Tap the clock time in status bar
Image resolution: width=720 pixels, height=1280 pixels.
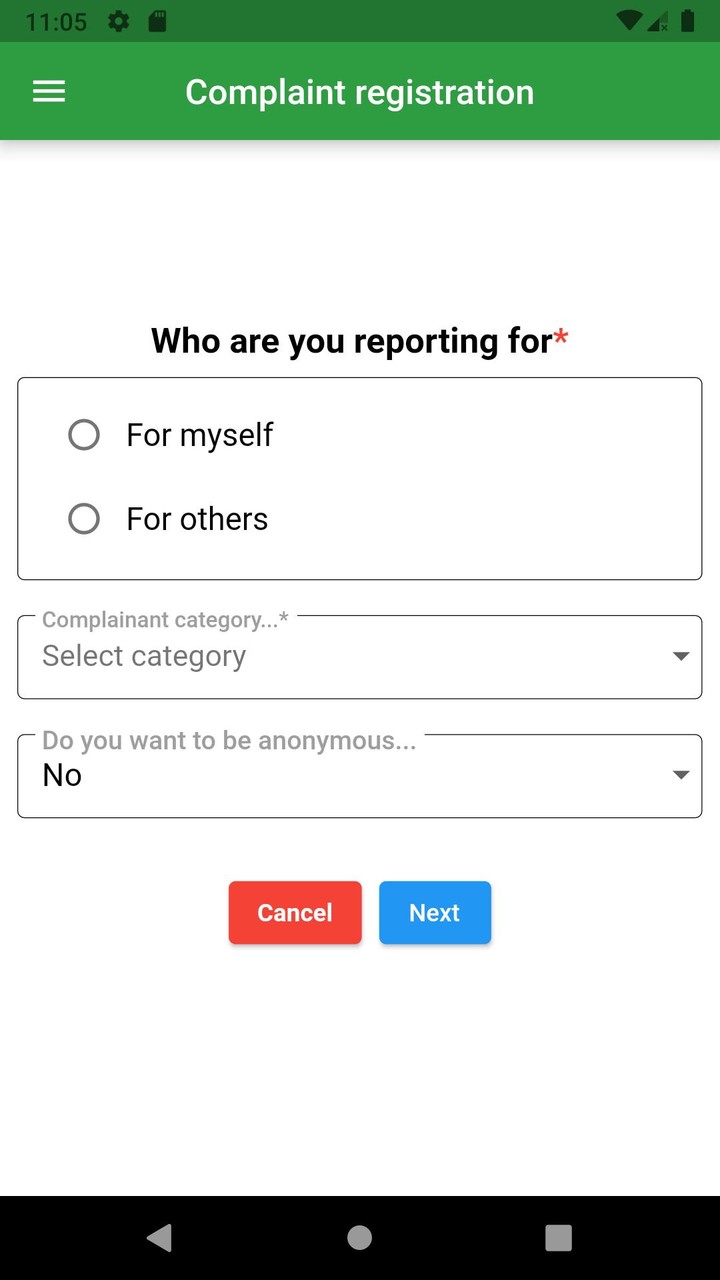coord(56,21)
